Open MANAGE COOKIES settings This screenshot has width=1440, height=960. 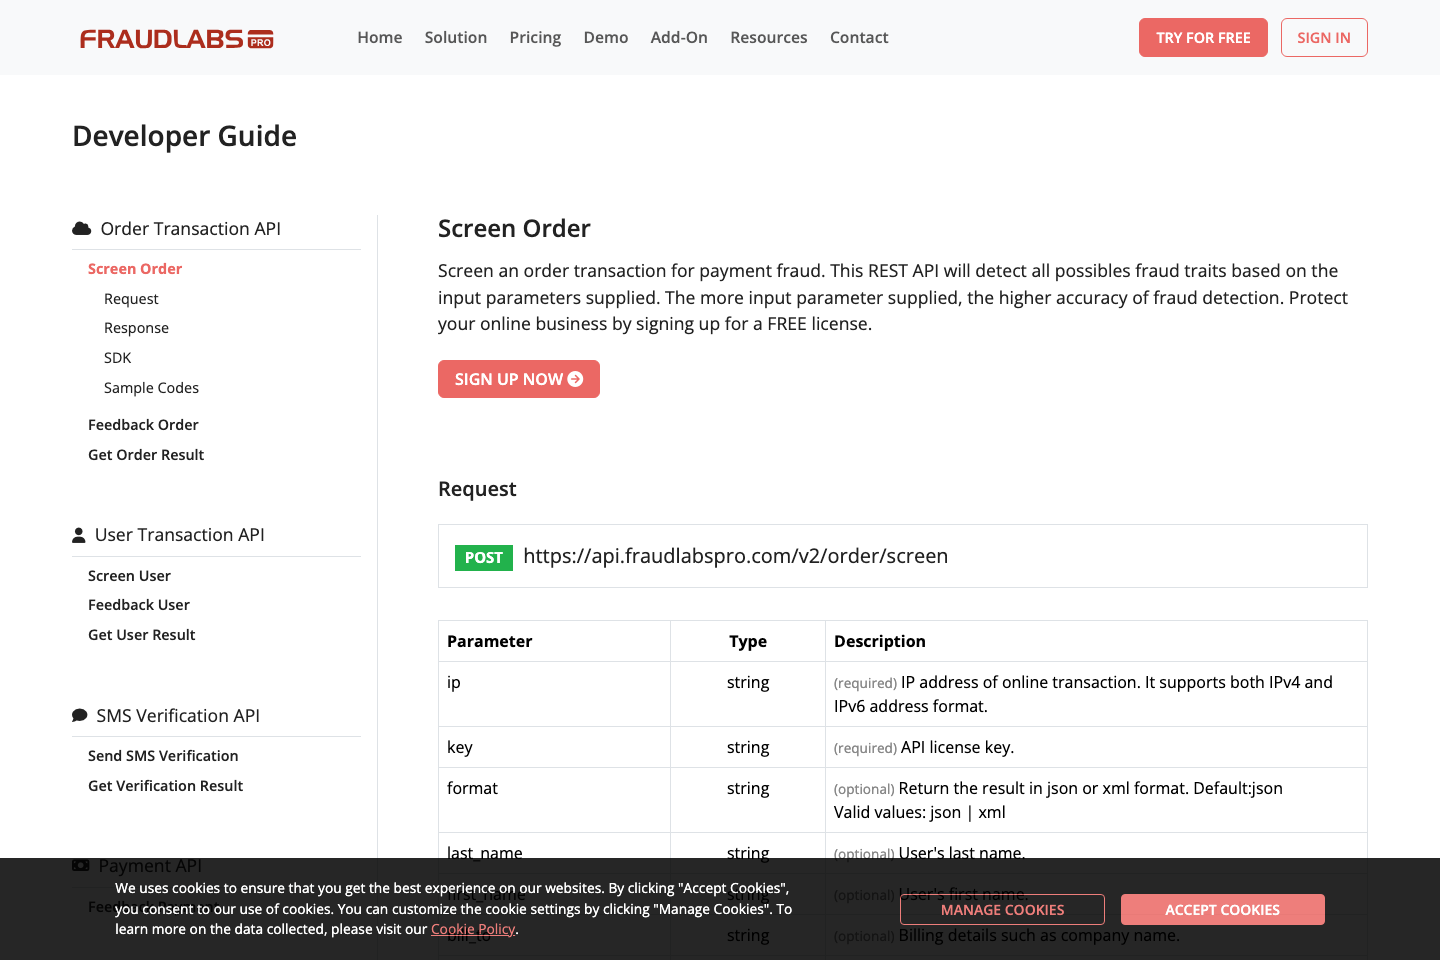[x=1002, y=909]
